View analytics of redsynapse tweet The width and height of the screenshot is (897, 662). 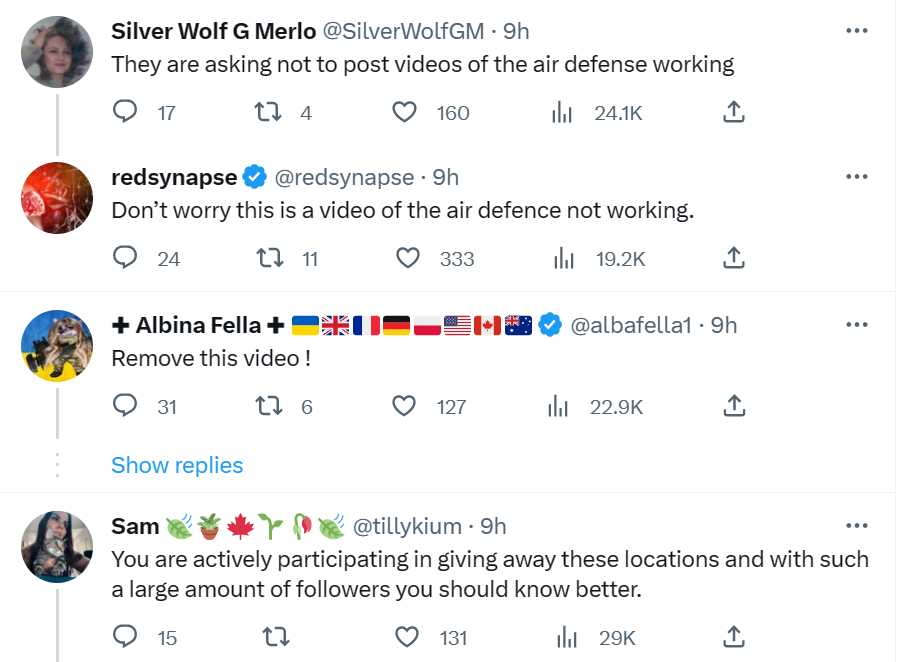(x=565, y=258)
